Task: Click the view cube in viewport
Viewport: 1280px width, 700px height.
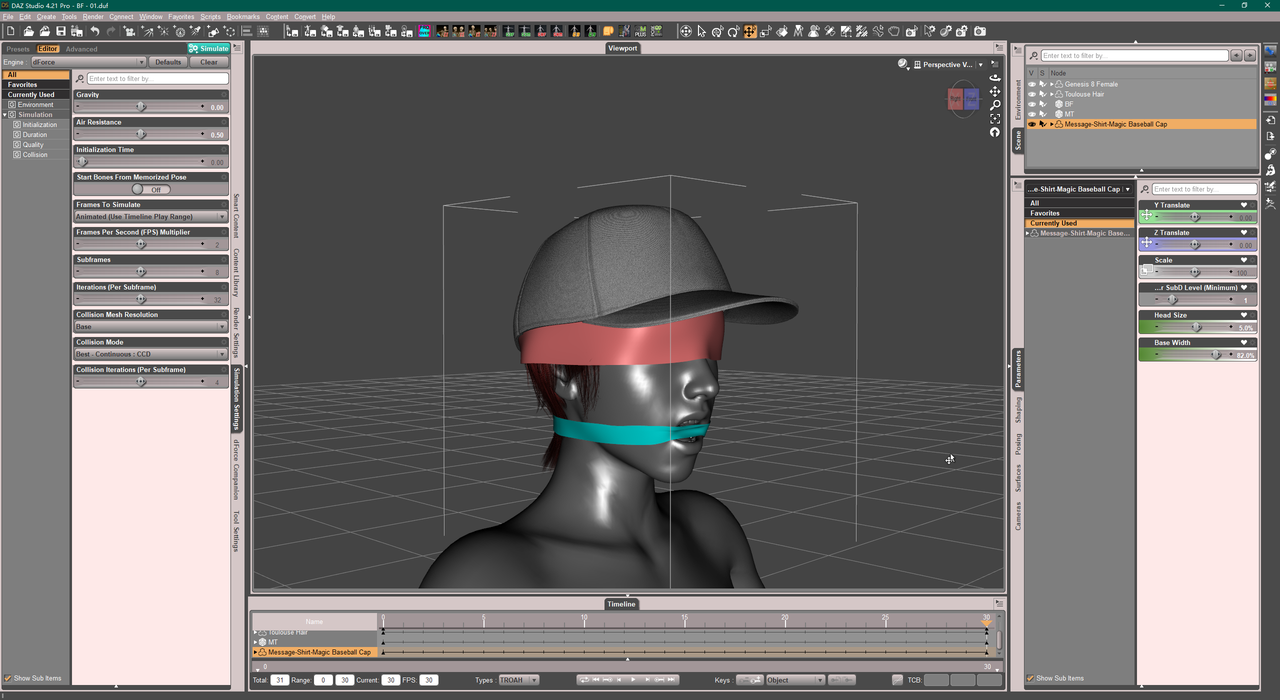Action: 963,99
